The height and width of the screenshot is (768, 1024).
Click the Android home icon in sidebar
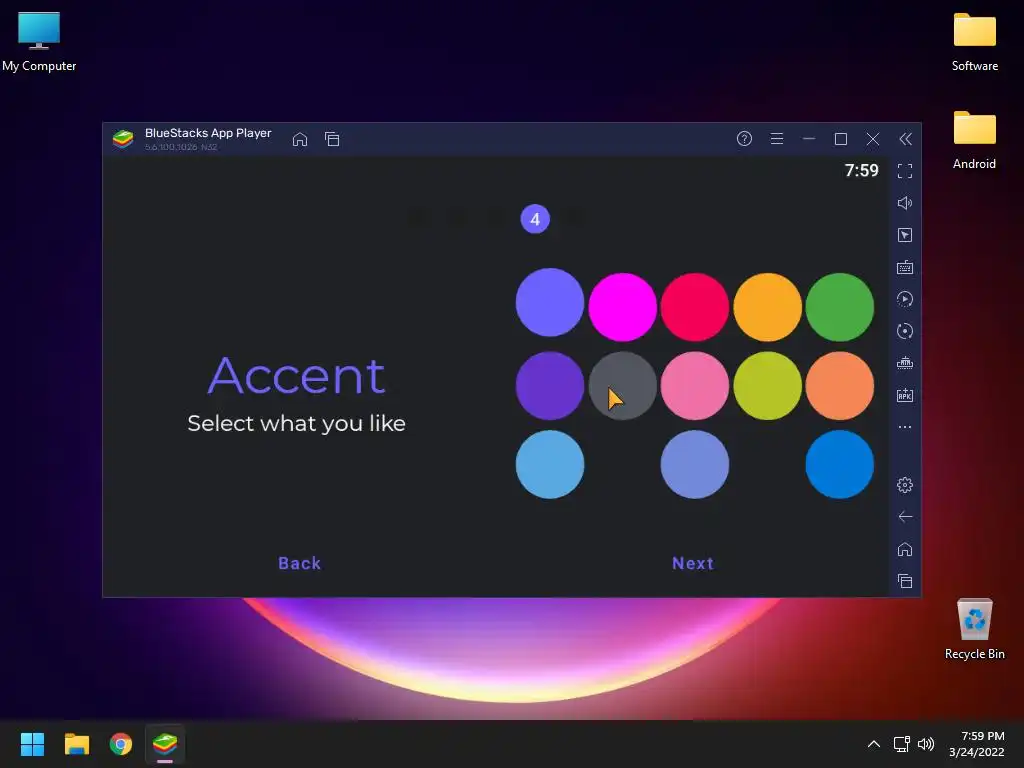point(904,549)
